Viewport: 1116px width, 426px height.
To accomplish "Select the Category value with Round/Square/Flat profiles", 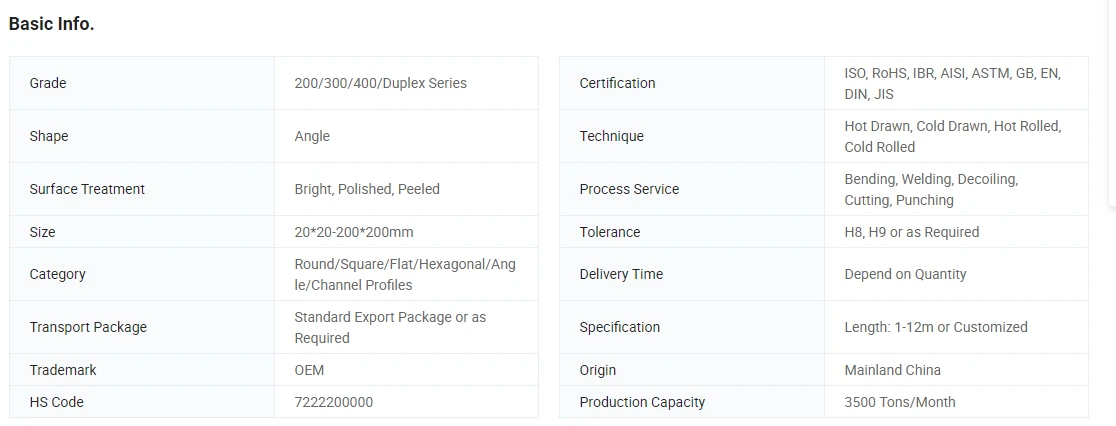I will point(405,275).
